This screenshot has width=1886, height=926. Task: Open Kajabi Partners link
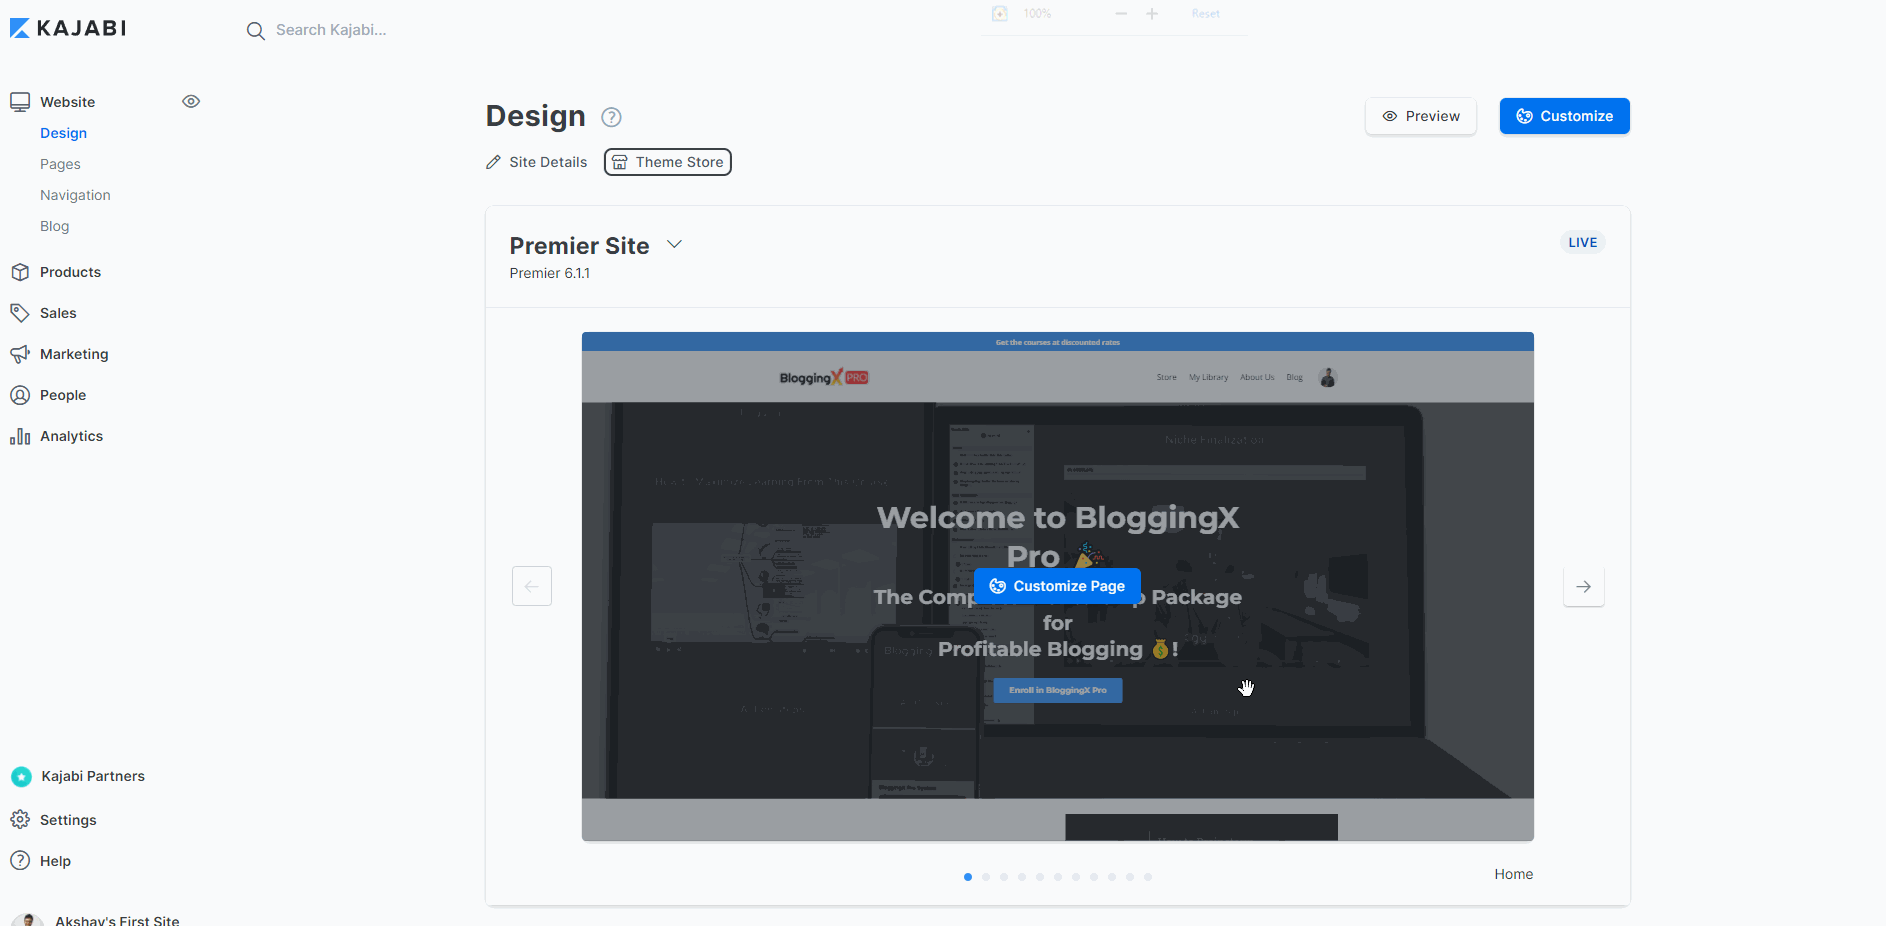(x=93, y=776)
